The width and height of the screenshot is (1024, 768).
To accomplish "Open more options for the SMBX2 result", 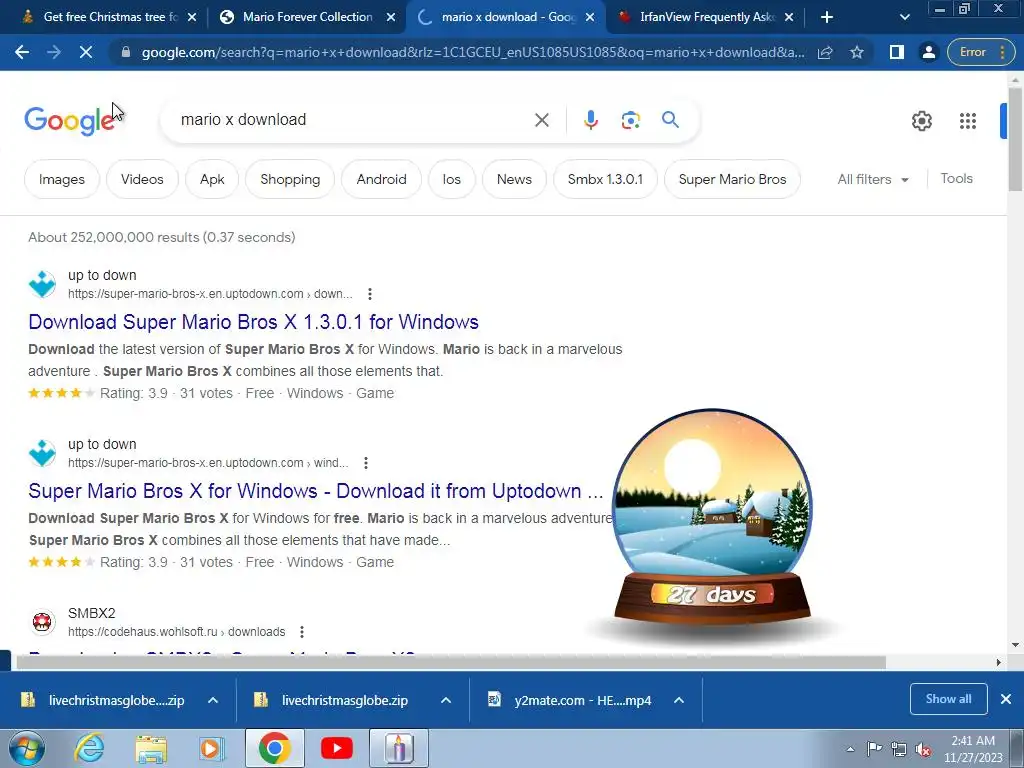I will pos(302,632).
